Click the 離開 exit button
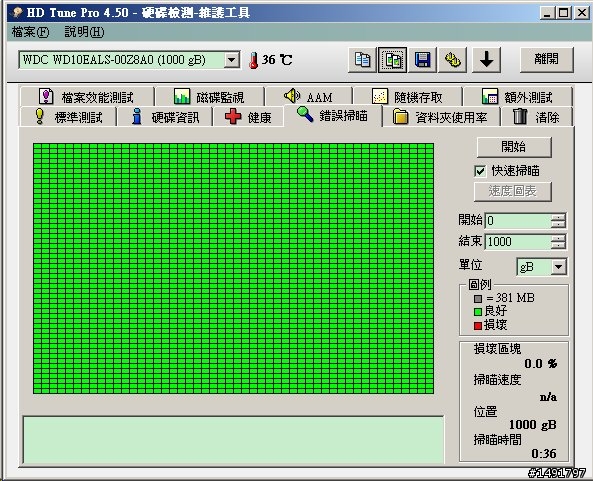 point(546,59)
